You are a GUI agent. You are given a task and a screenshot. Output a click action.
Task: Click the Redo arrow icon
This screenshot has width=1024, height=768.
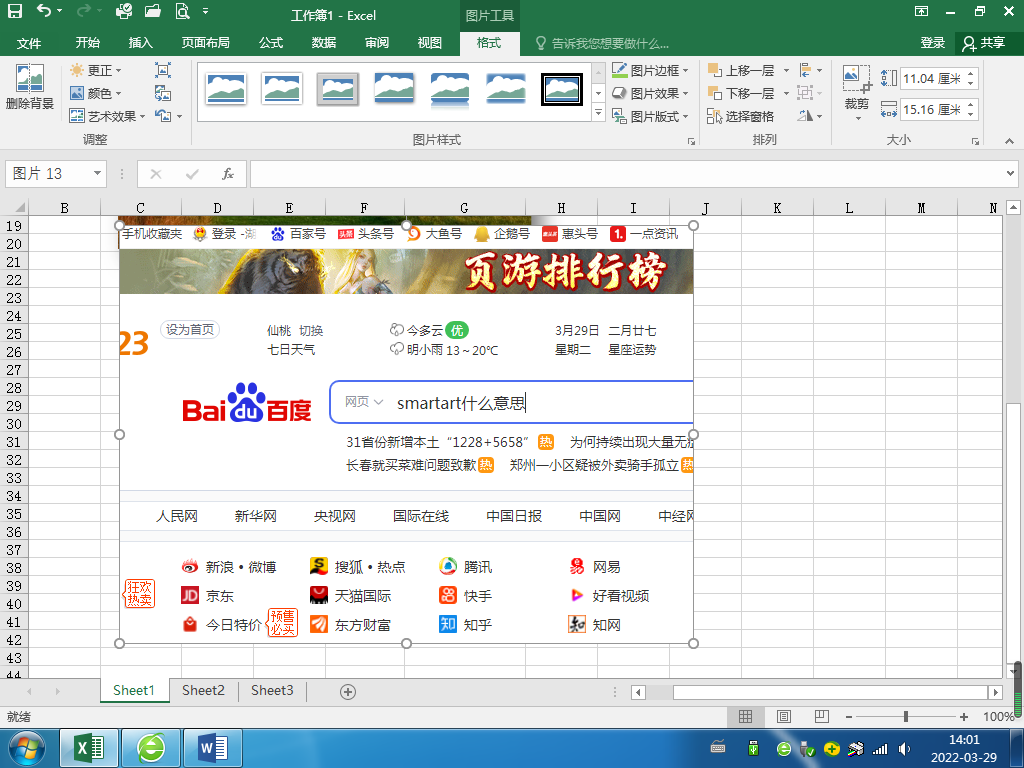[83, 11]
